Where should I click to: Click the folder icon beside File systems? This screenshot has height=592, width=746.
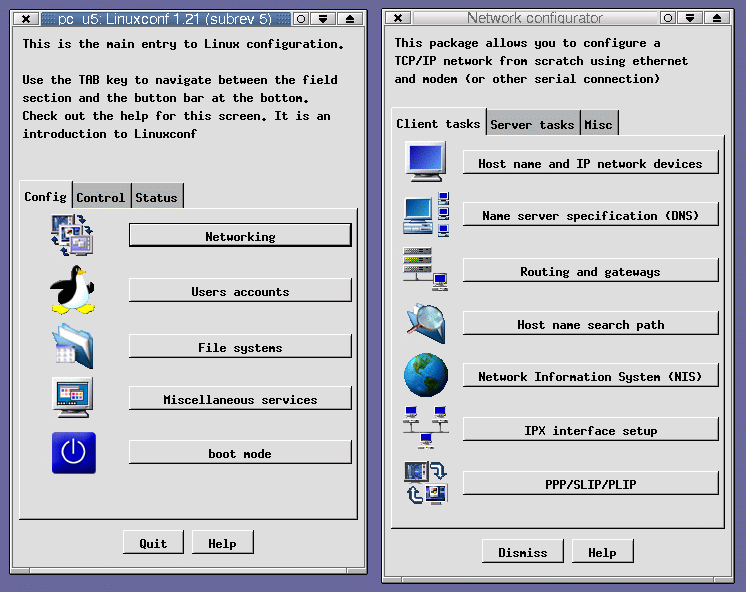[x=72, y=346]
